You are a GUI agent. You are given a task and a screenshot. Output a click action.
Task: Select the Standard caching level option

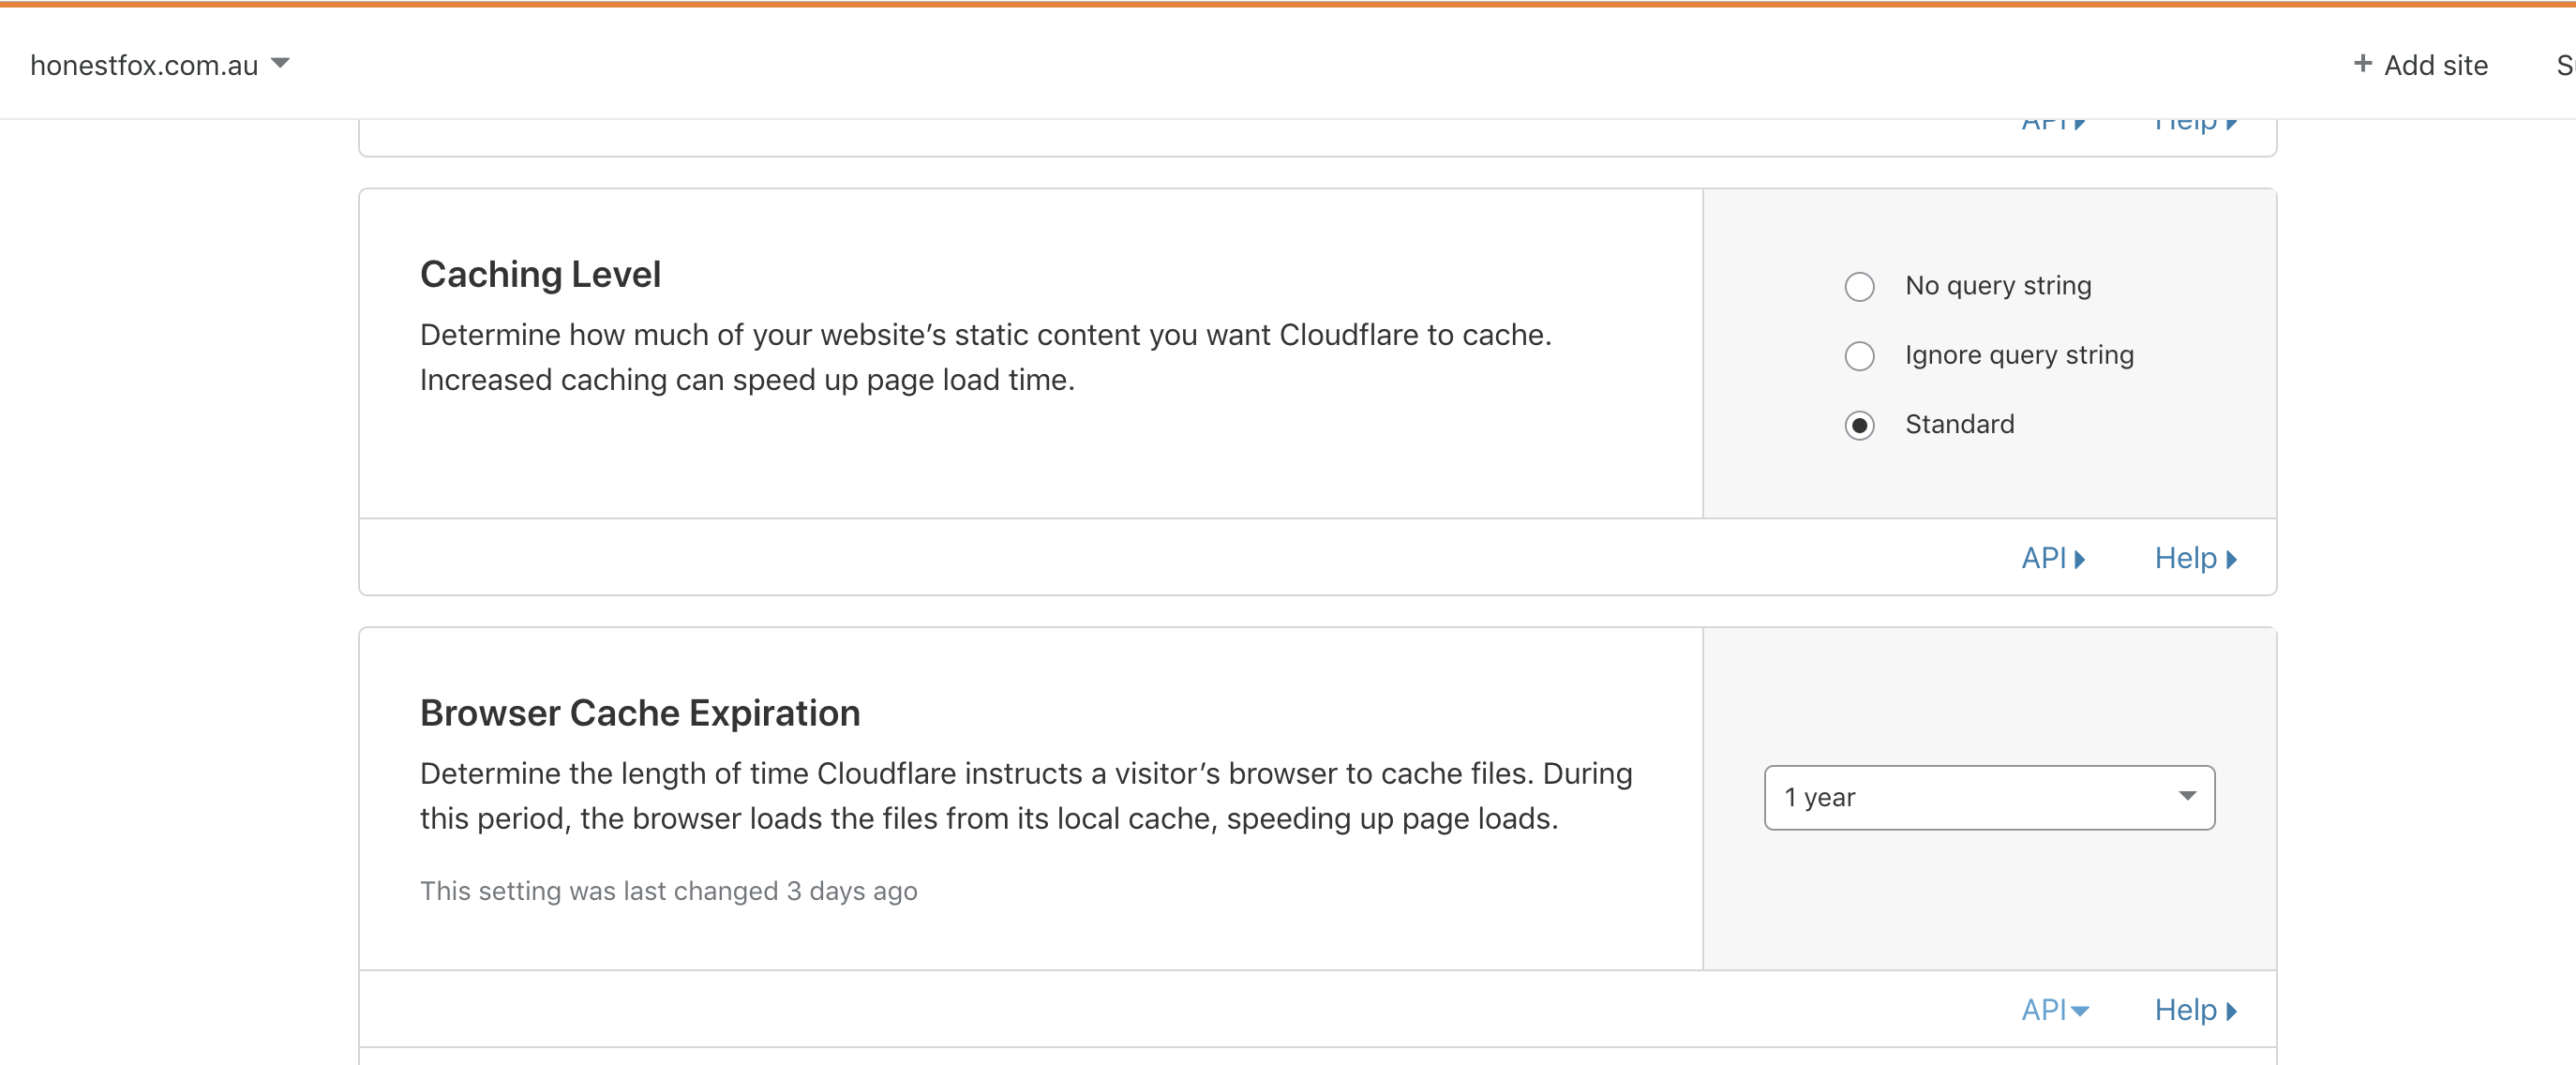1859,425
